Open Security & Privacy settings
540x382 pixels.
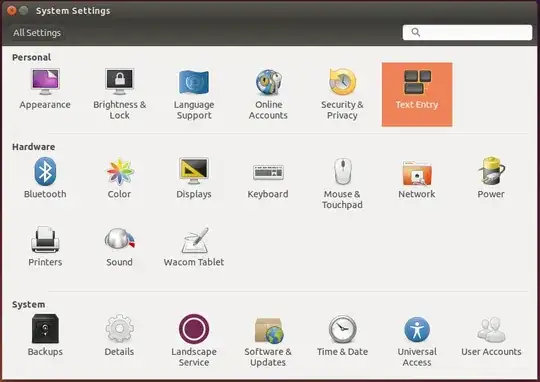point(342,94)
